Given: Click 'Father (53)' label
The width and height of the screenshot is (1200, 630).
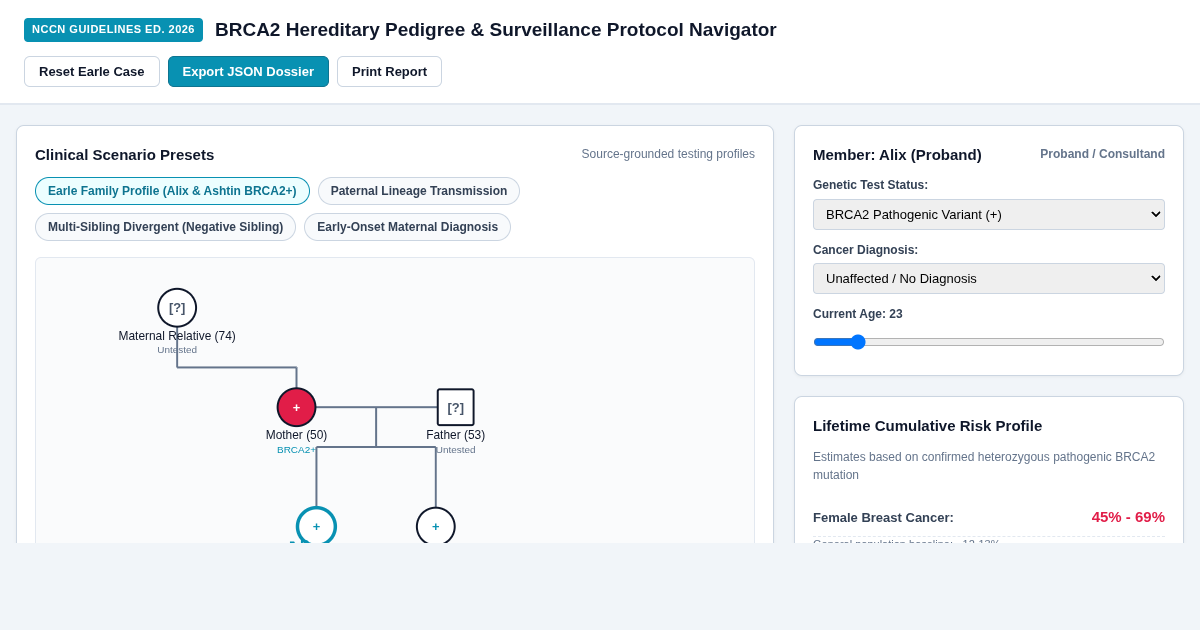Looking at the screenshot, I should click(456, 435).
